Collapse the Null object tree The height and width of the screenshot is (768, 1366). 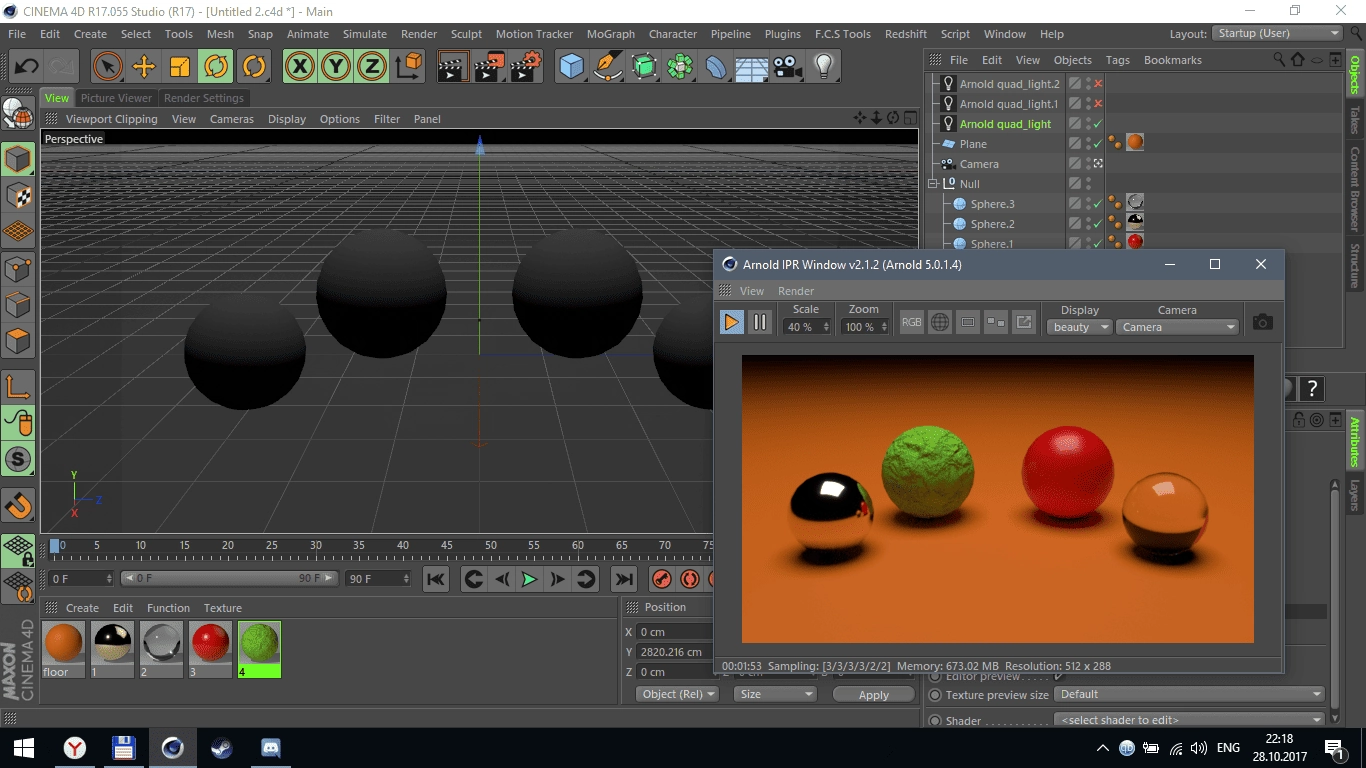point(933,184)
